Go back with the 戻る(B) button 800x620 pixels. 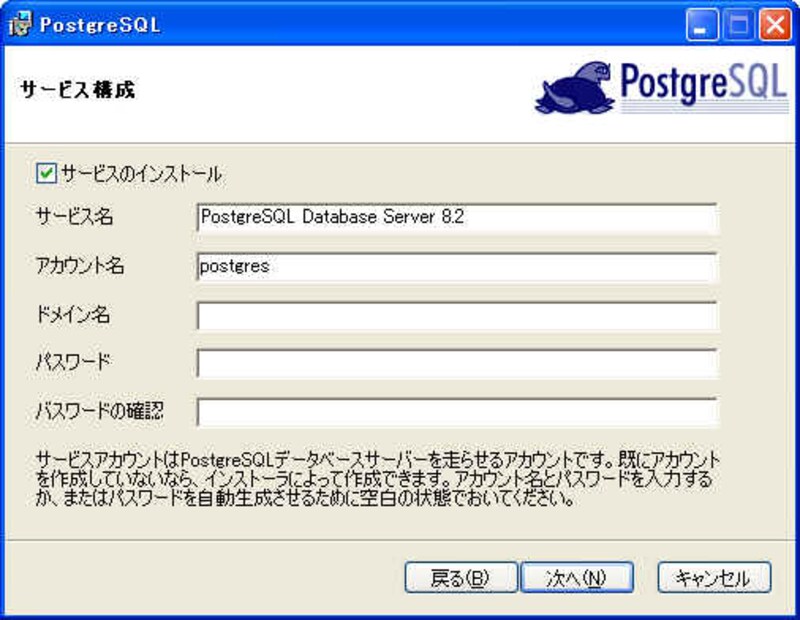(461, 578)
